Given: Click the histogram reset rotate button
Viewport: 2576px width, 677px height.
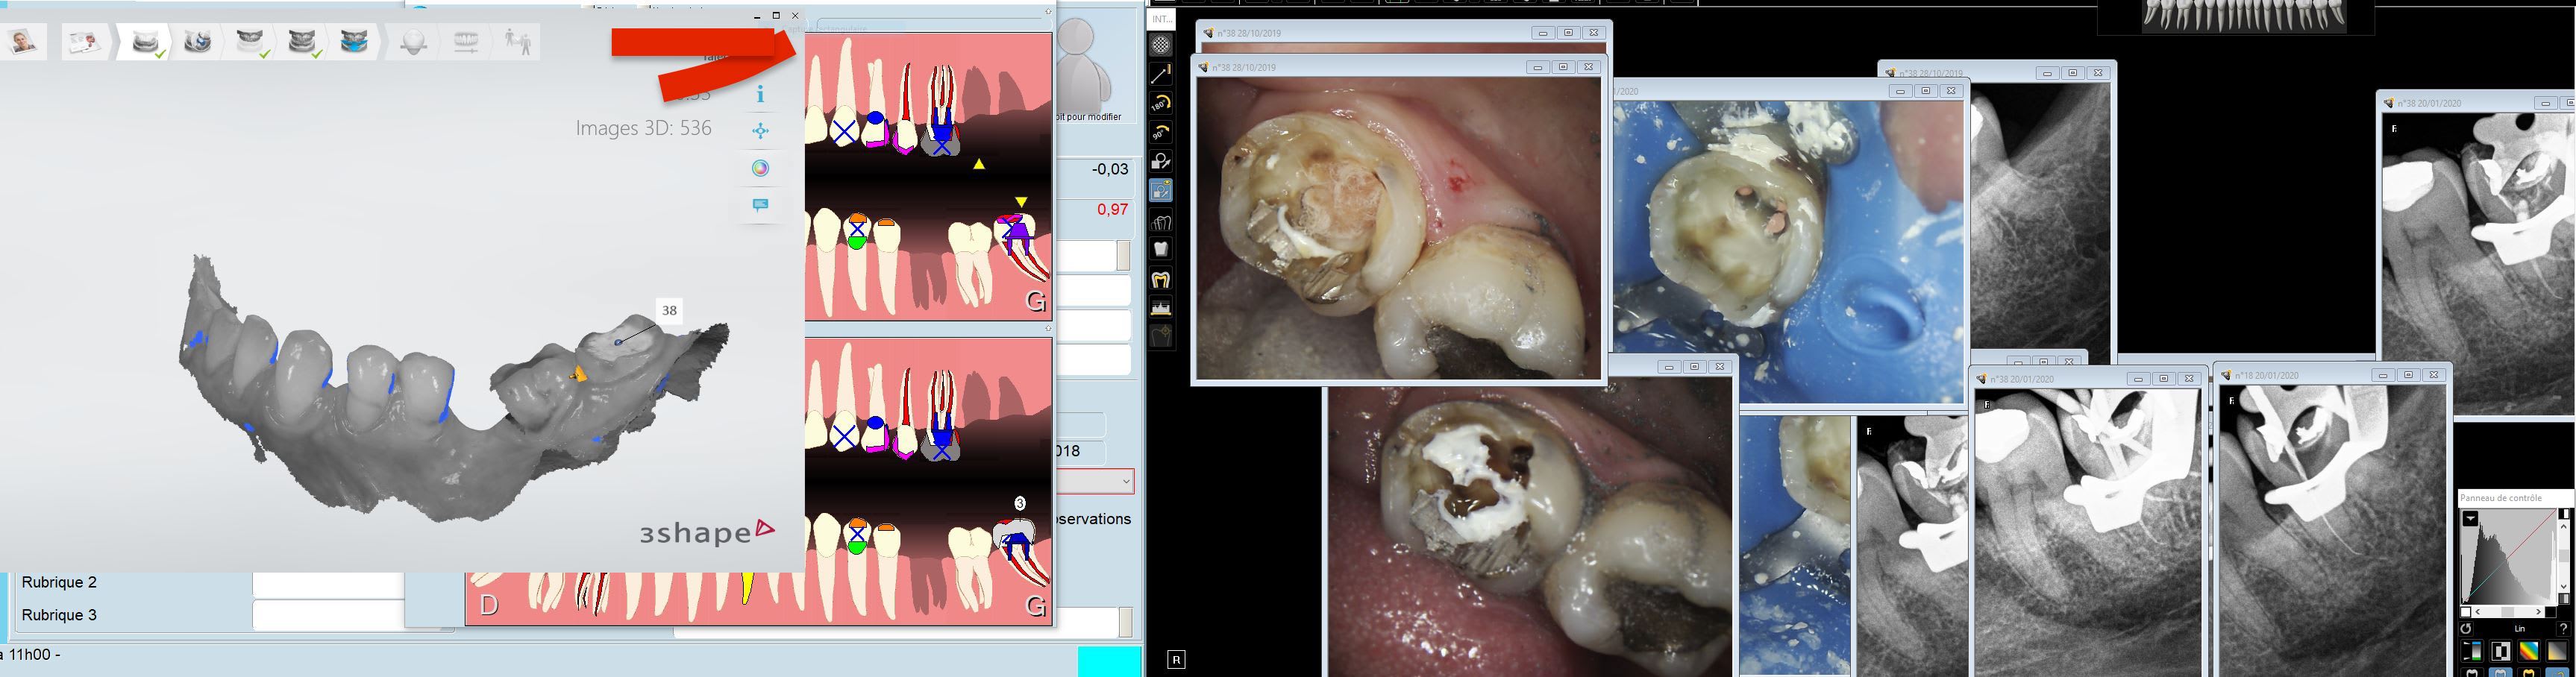Looking at the screenshot, I should [2466, 629].
